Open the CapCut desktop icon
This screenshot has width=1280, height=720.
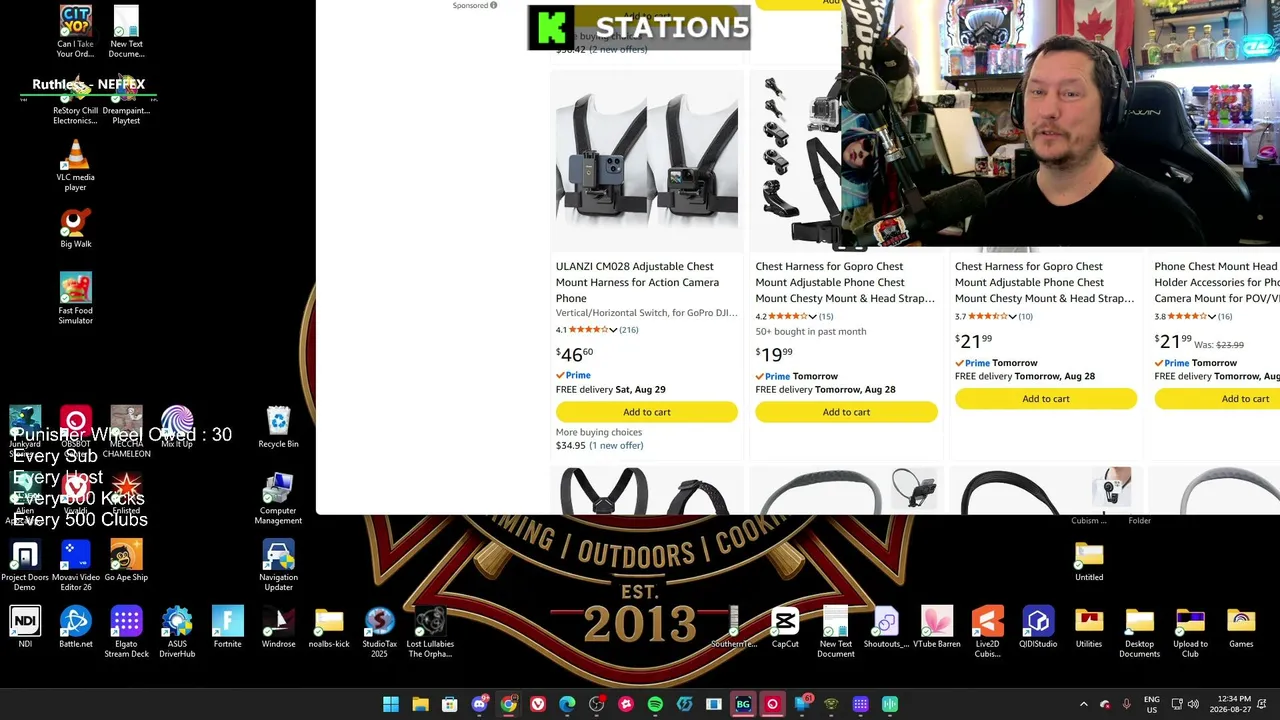click(785, 628)
